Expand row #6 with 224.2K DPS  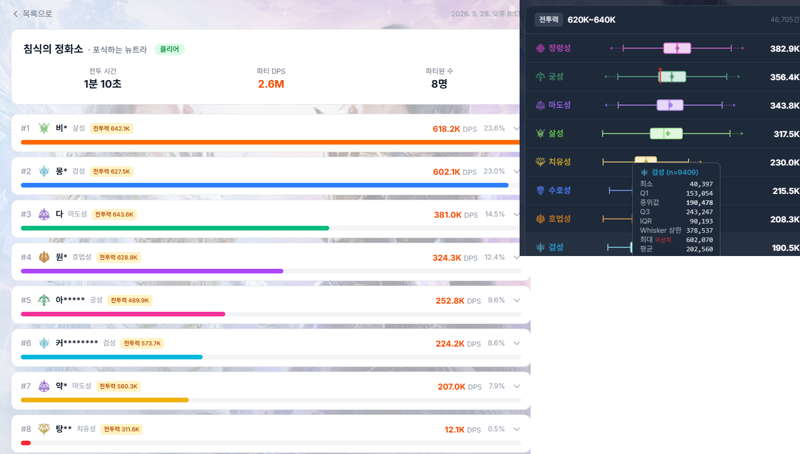[516, 343]
